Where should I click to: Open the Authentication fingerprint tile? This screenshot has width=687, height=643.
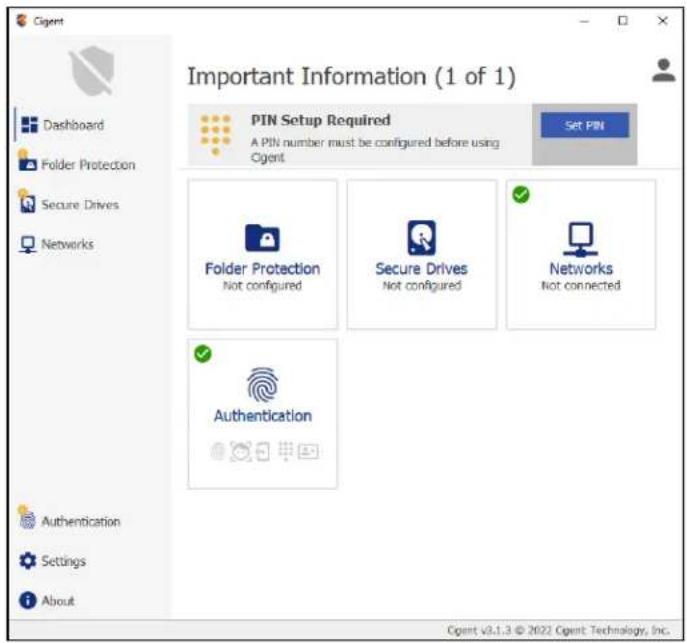pos(262,413)
